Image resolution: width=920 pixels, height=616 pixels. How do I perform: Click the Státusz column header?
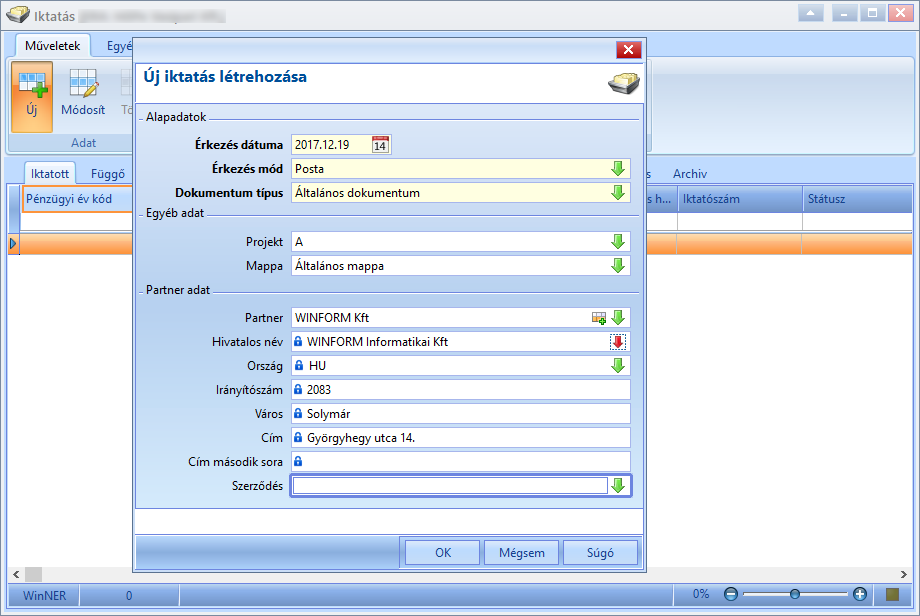(857, 199)
